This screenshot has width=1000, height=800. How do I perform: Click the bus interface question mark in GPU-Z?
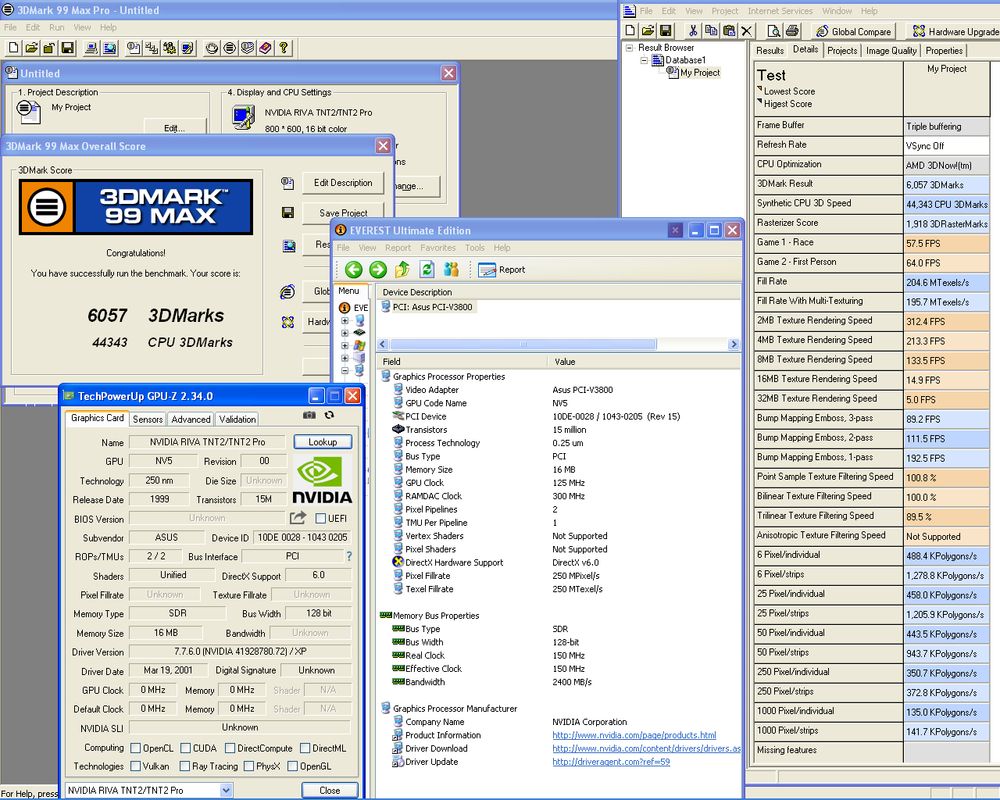(x=349, y=556)
